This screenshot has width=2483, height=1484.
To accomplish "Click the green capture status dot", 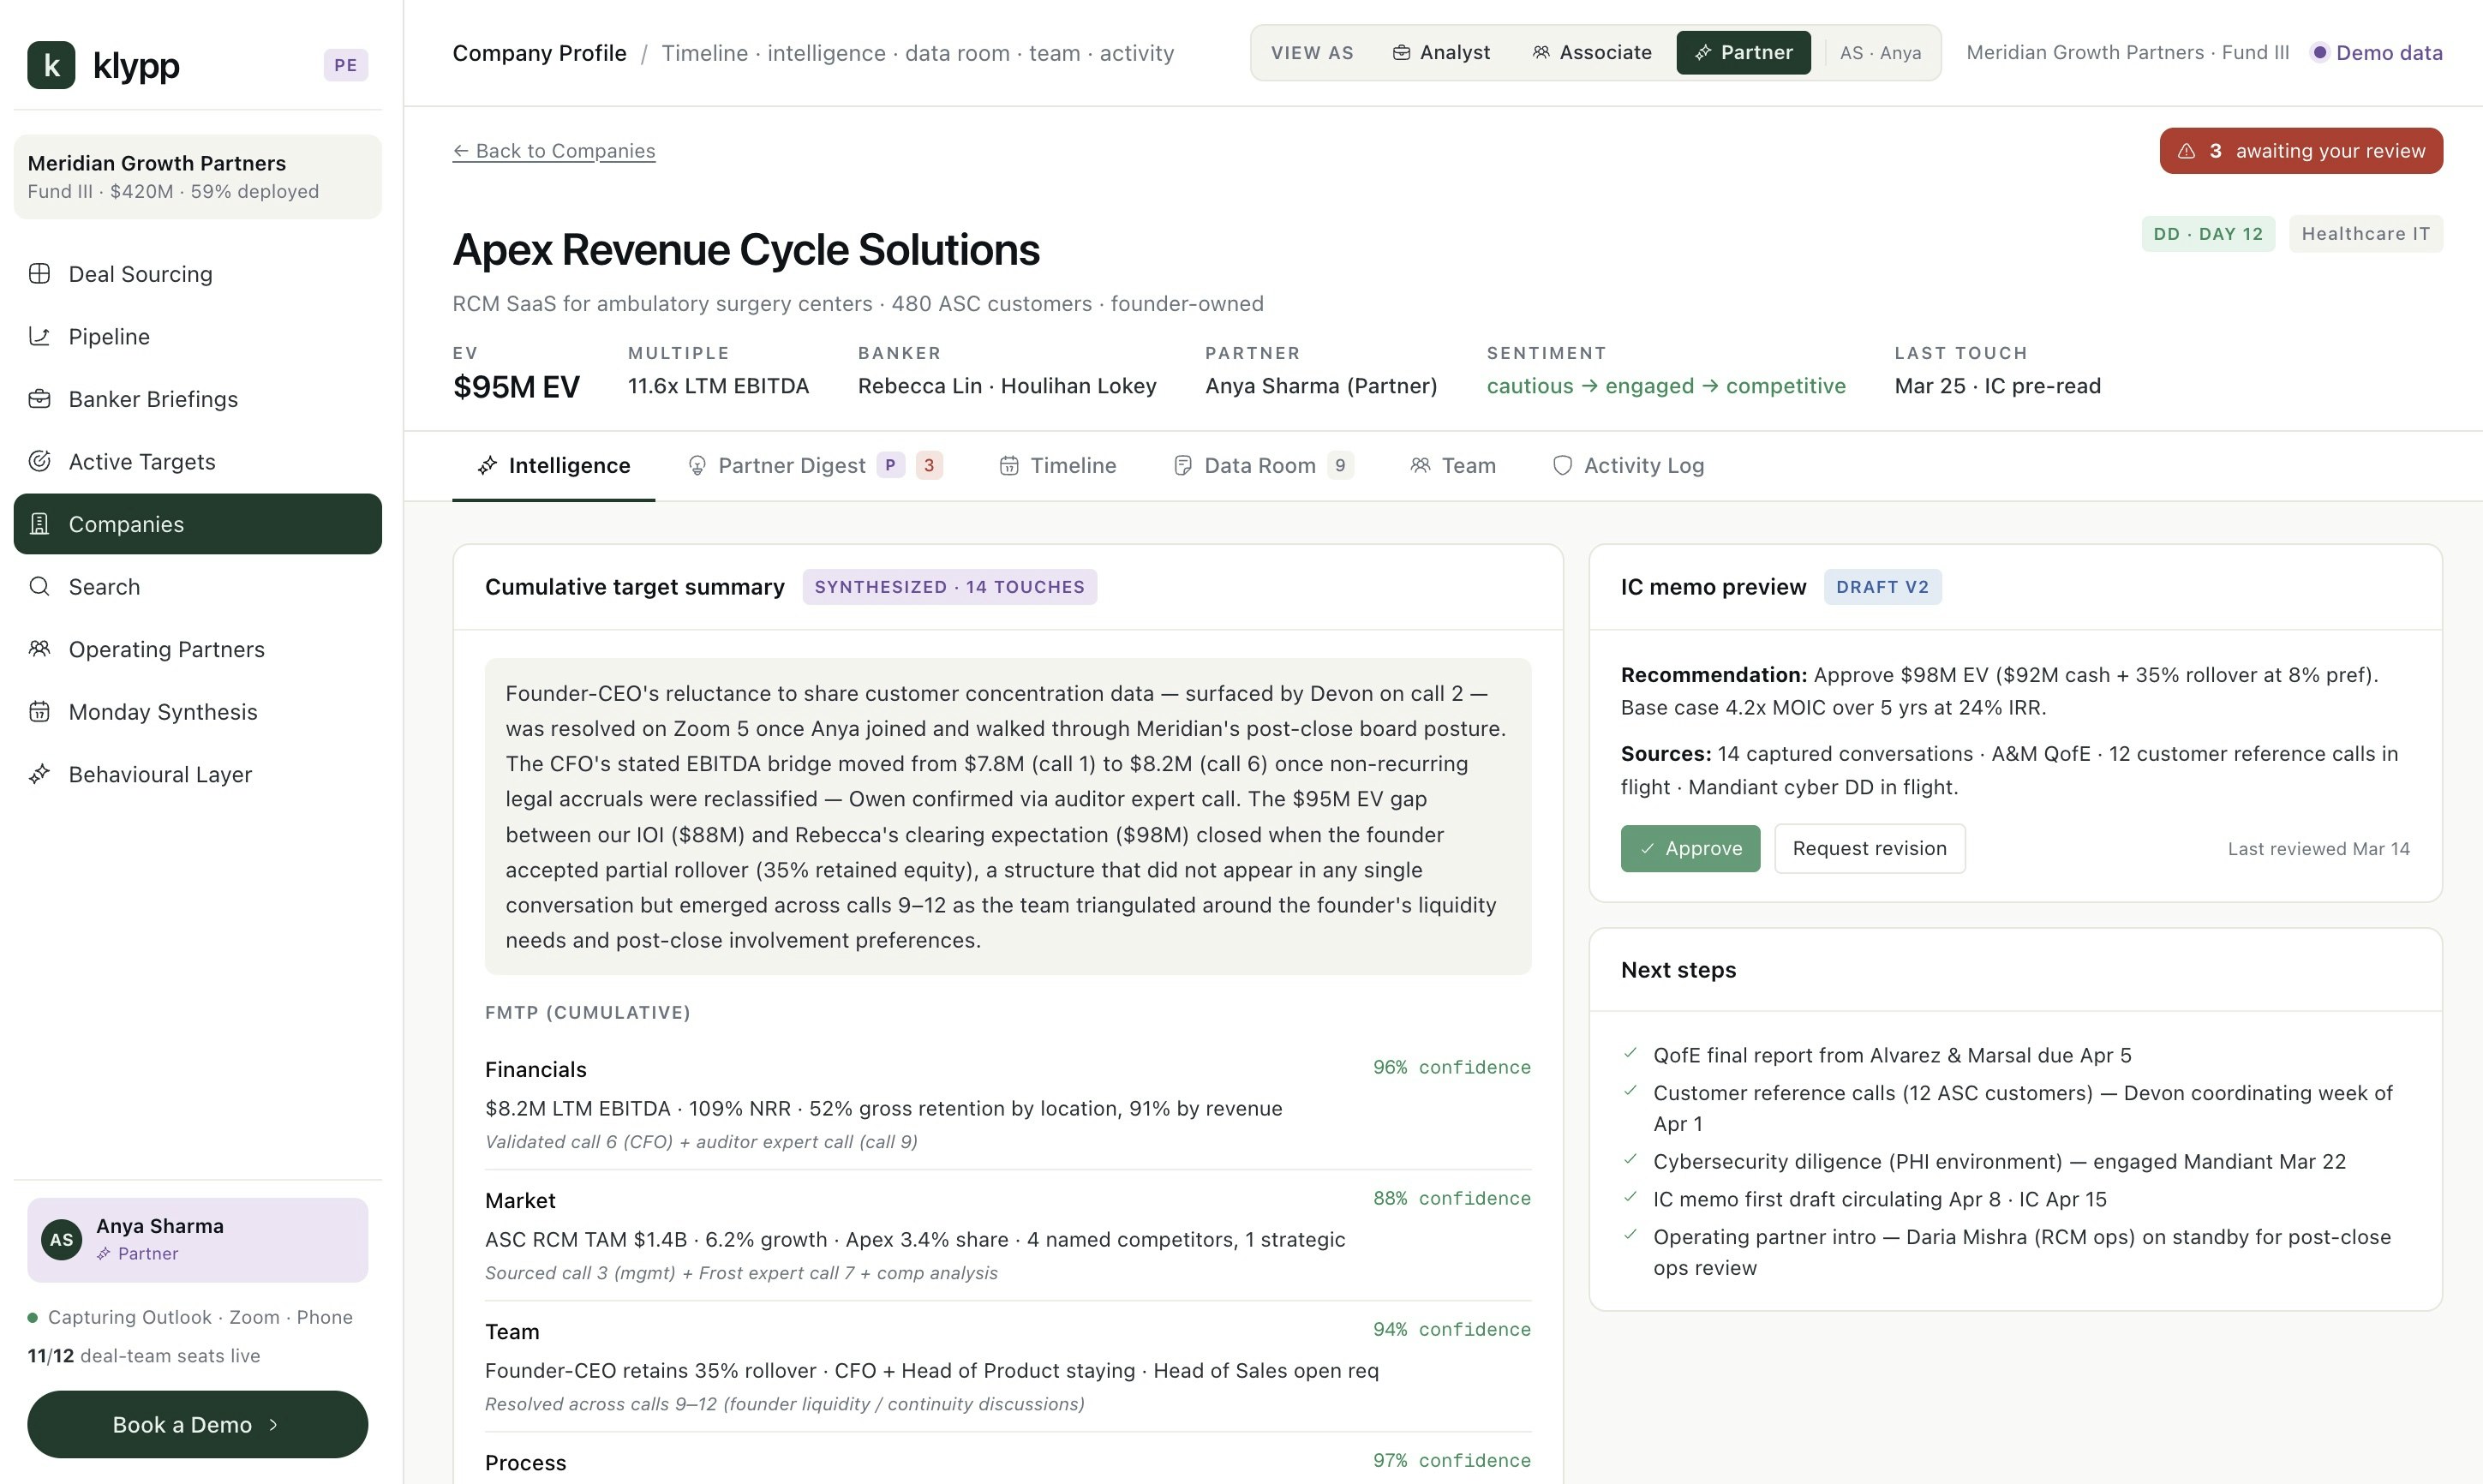I will pos(33,1318).
